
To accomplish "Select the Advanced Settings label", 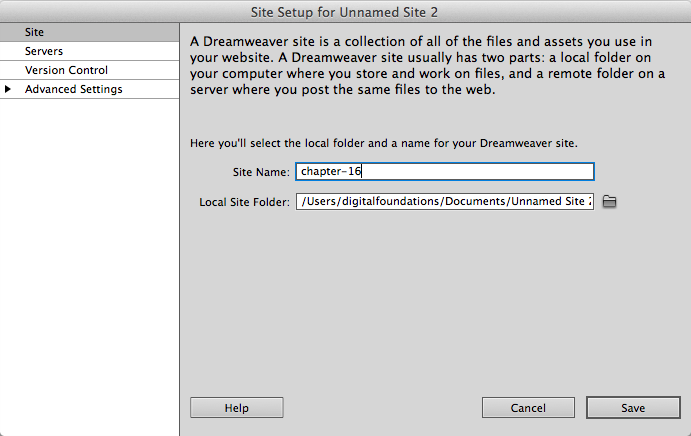I will point(74,90).
